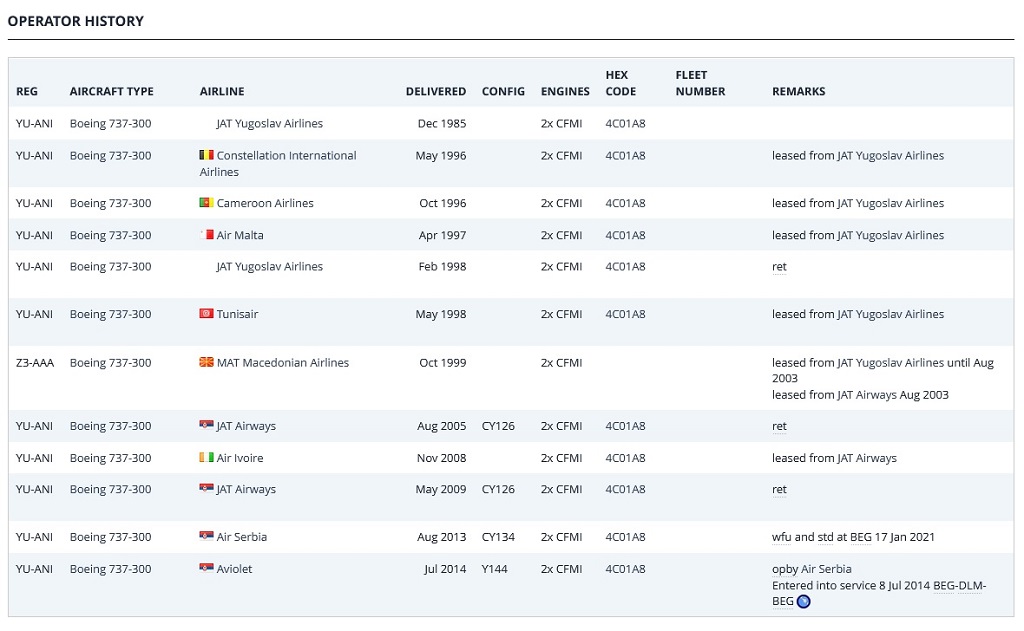
Task: Click the 'opby' abbreviation in Aviolet remarks
Action: click(x=785, y=569)
